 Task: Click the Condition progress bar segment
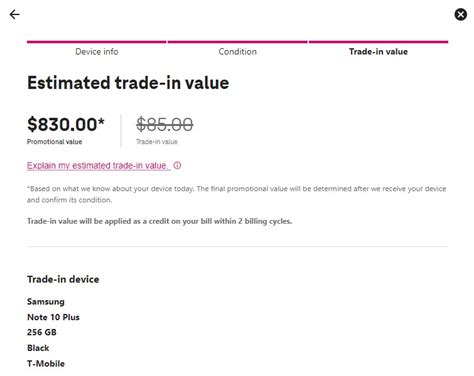pos(237,42)
